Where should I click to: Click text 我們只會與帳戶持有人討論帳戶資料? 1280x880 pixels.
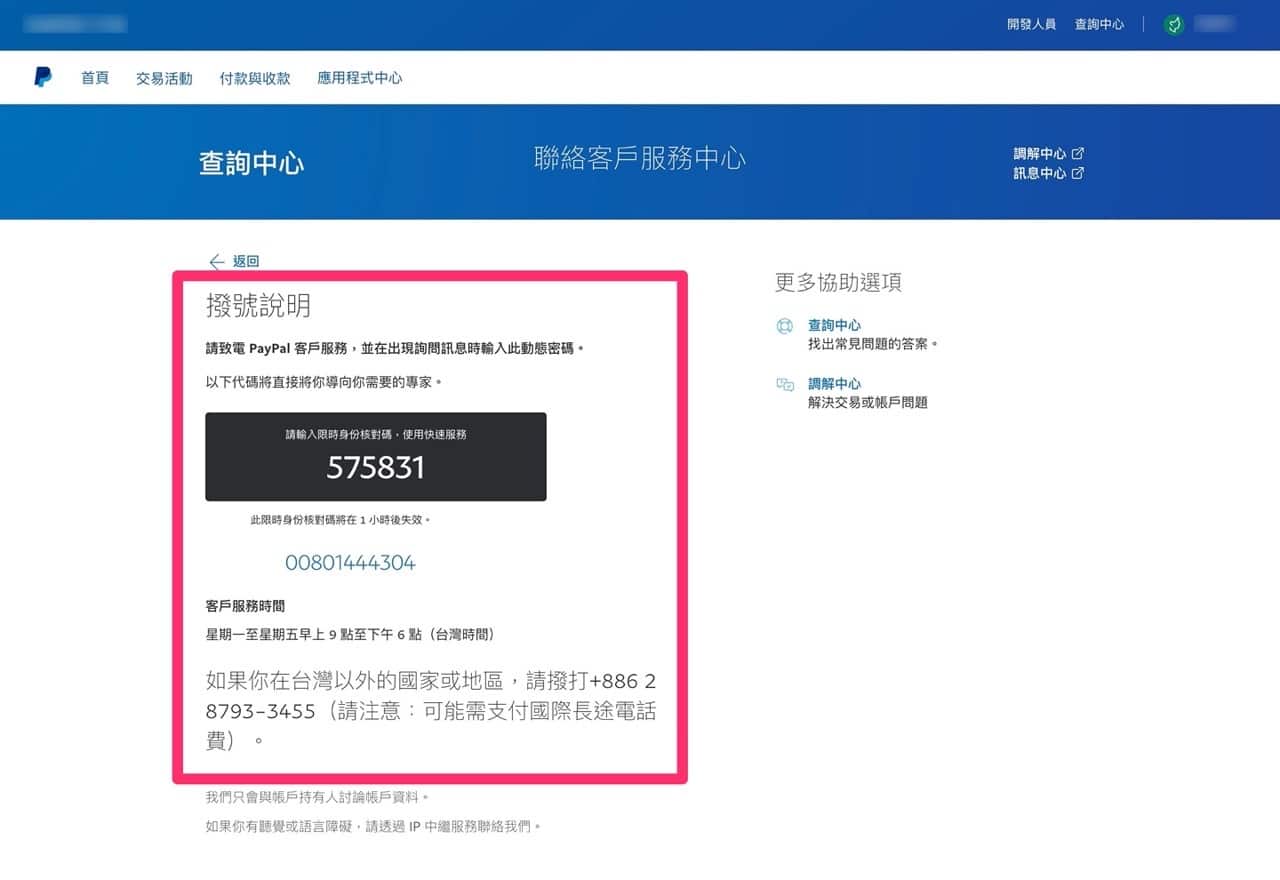(317, 797)
